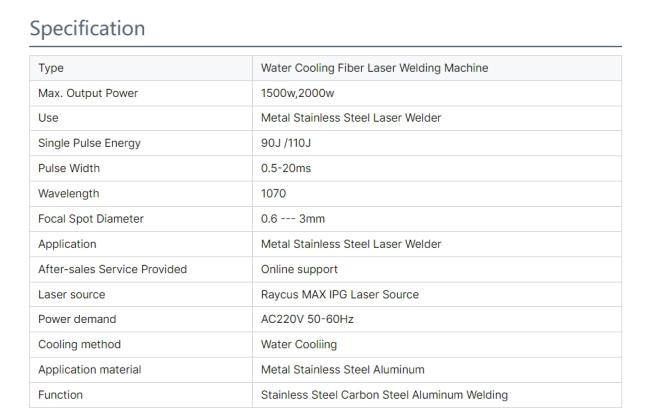This screenshot has width=650, height=414.
Task: Select the 1070 wavelength value
Action: [273, 193]
